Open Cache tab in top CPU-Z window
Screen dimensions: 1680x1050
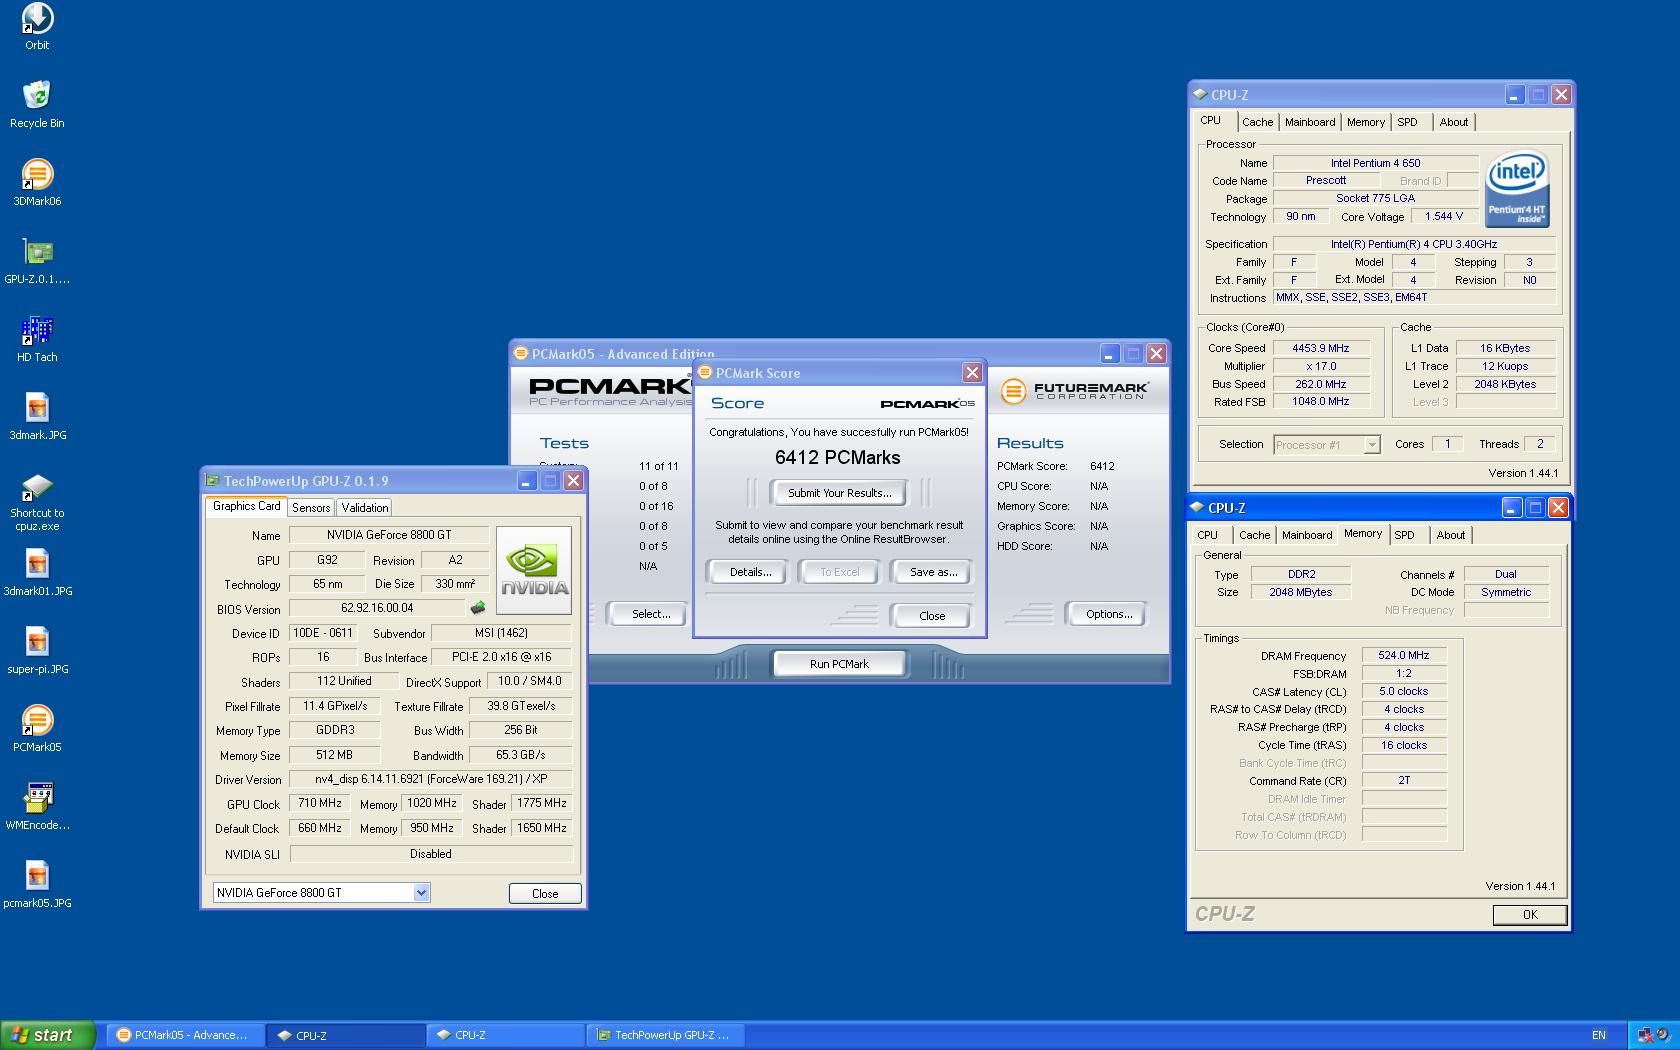pyautogui.click(x=1257, y=122)
